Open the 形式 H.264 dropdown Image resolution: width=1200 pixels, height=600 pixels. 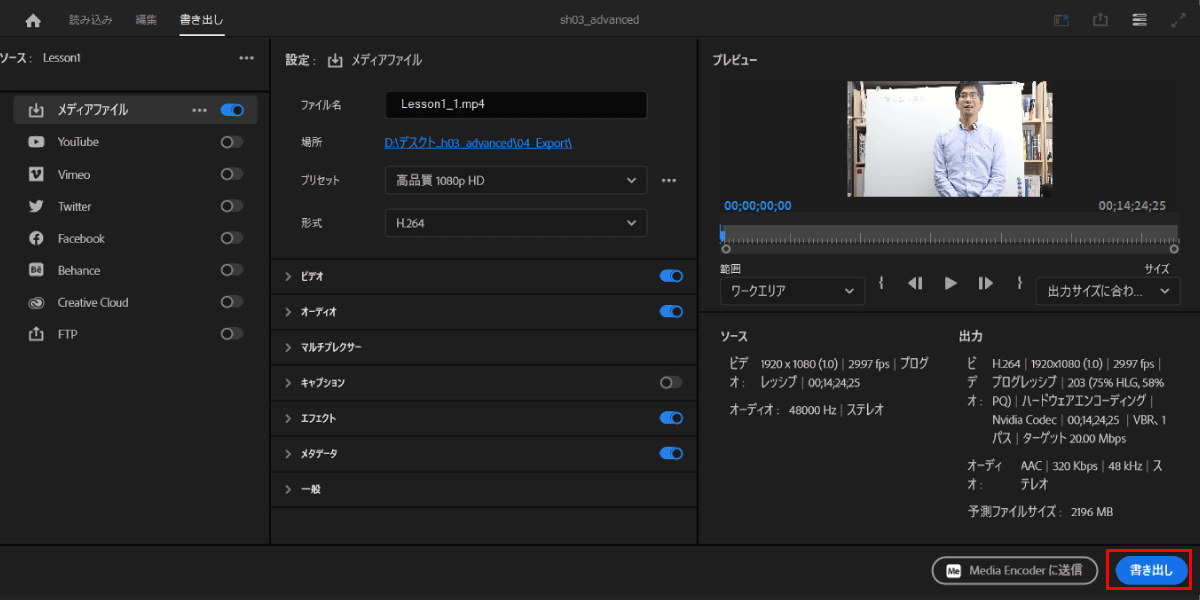pyautogui.click(x=515, y=223)
